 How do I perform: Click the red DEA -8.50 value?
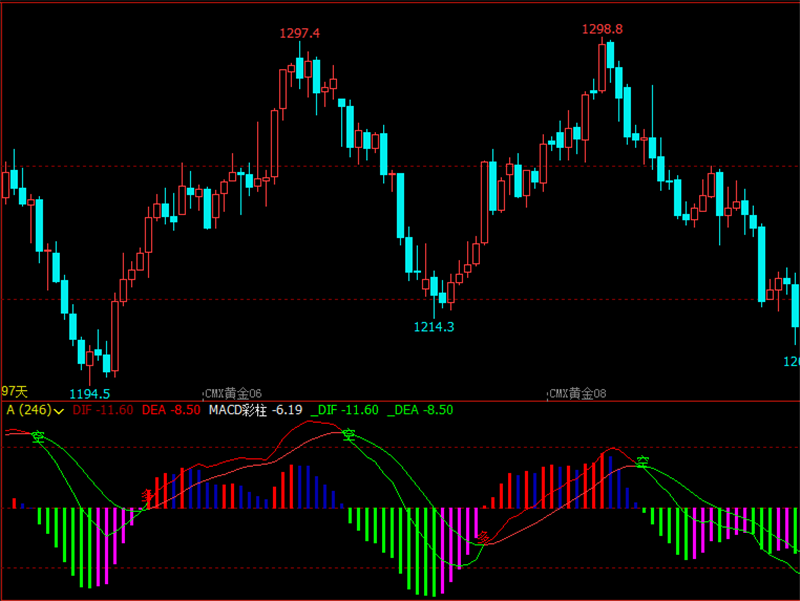pyautogui.click(x=171, y=410)
